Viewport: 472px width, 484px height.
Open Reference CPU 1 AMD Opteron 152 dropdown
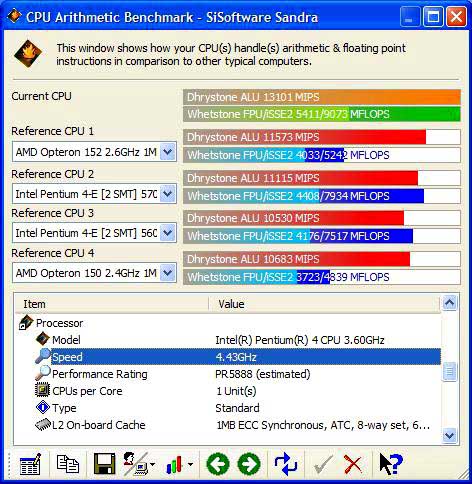tap(168, 152)
